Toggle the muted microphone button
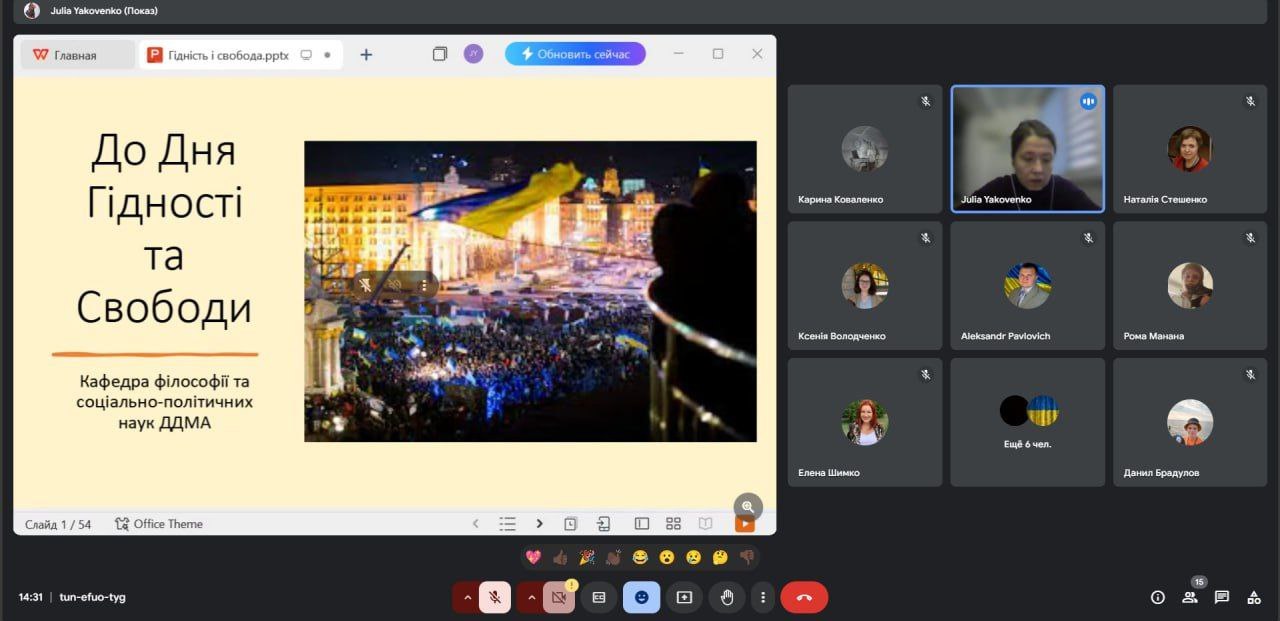 (x=494, y=597)
